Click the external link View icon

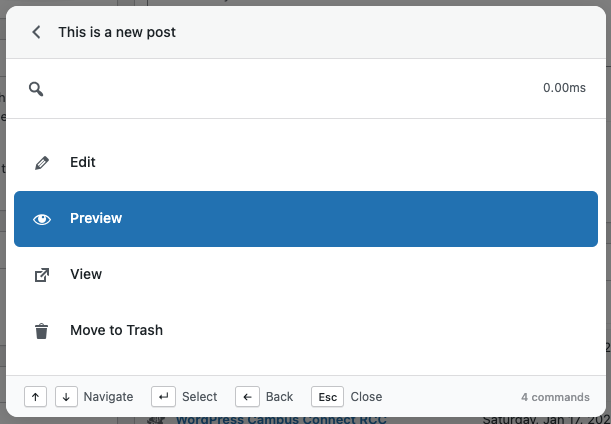42,275
